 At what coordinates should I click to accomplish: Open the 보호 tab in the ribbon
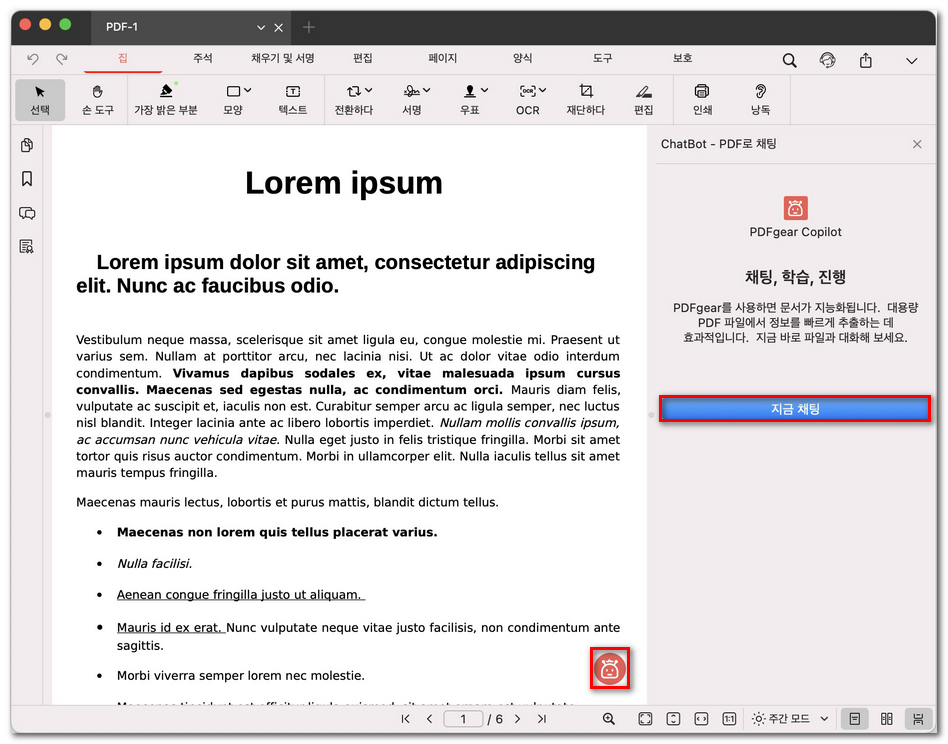(x=682, y=59)
